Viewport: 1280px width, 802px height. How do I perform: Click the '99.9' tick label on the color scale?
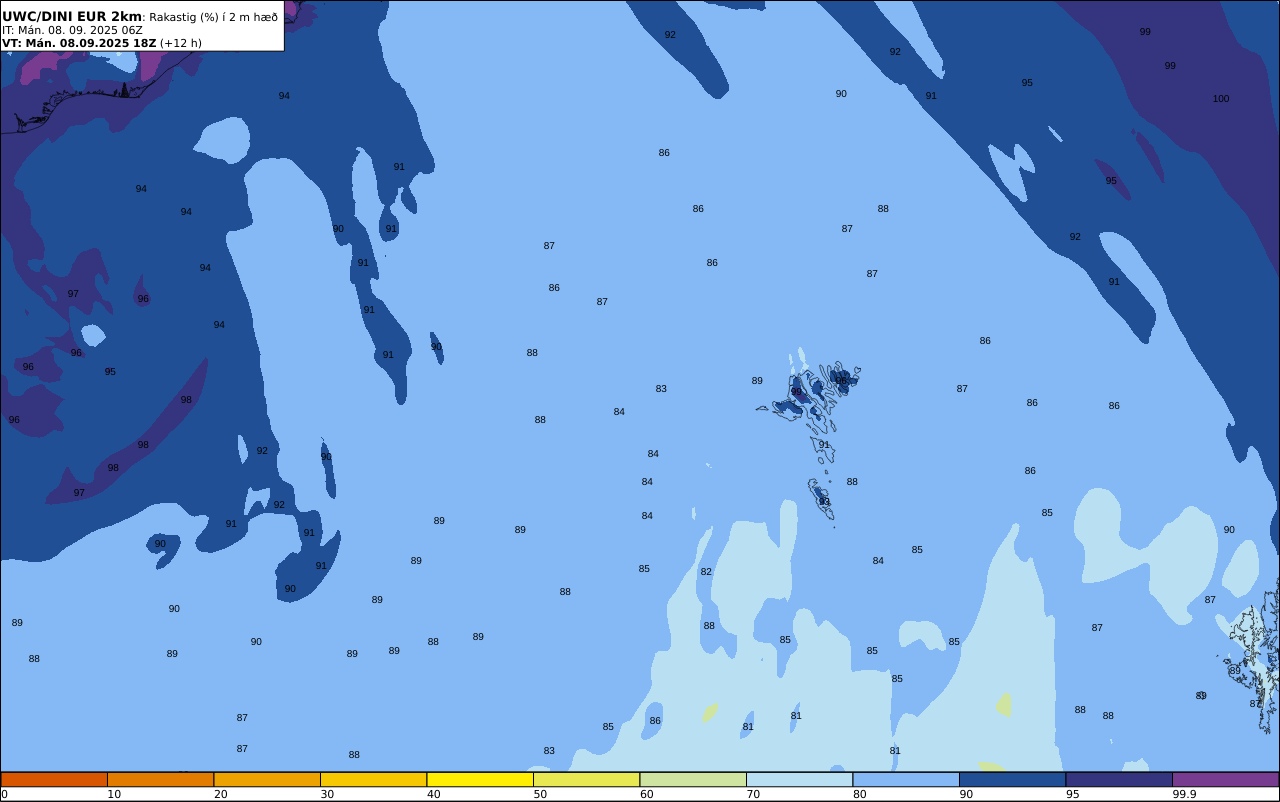tap(1184, 794)
